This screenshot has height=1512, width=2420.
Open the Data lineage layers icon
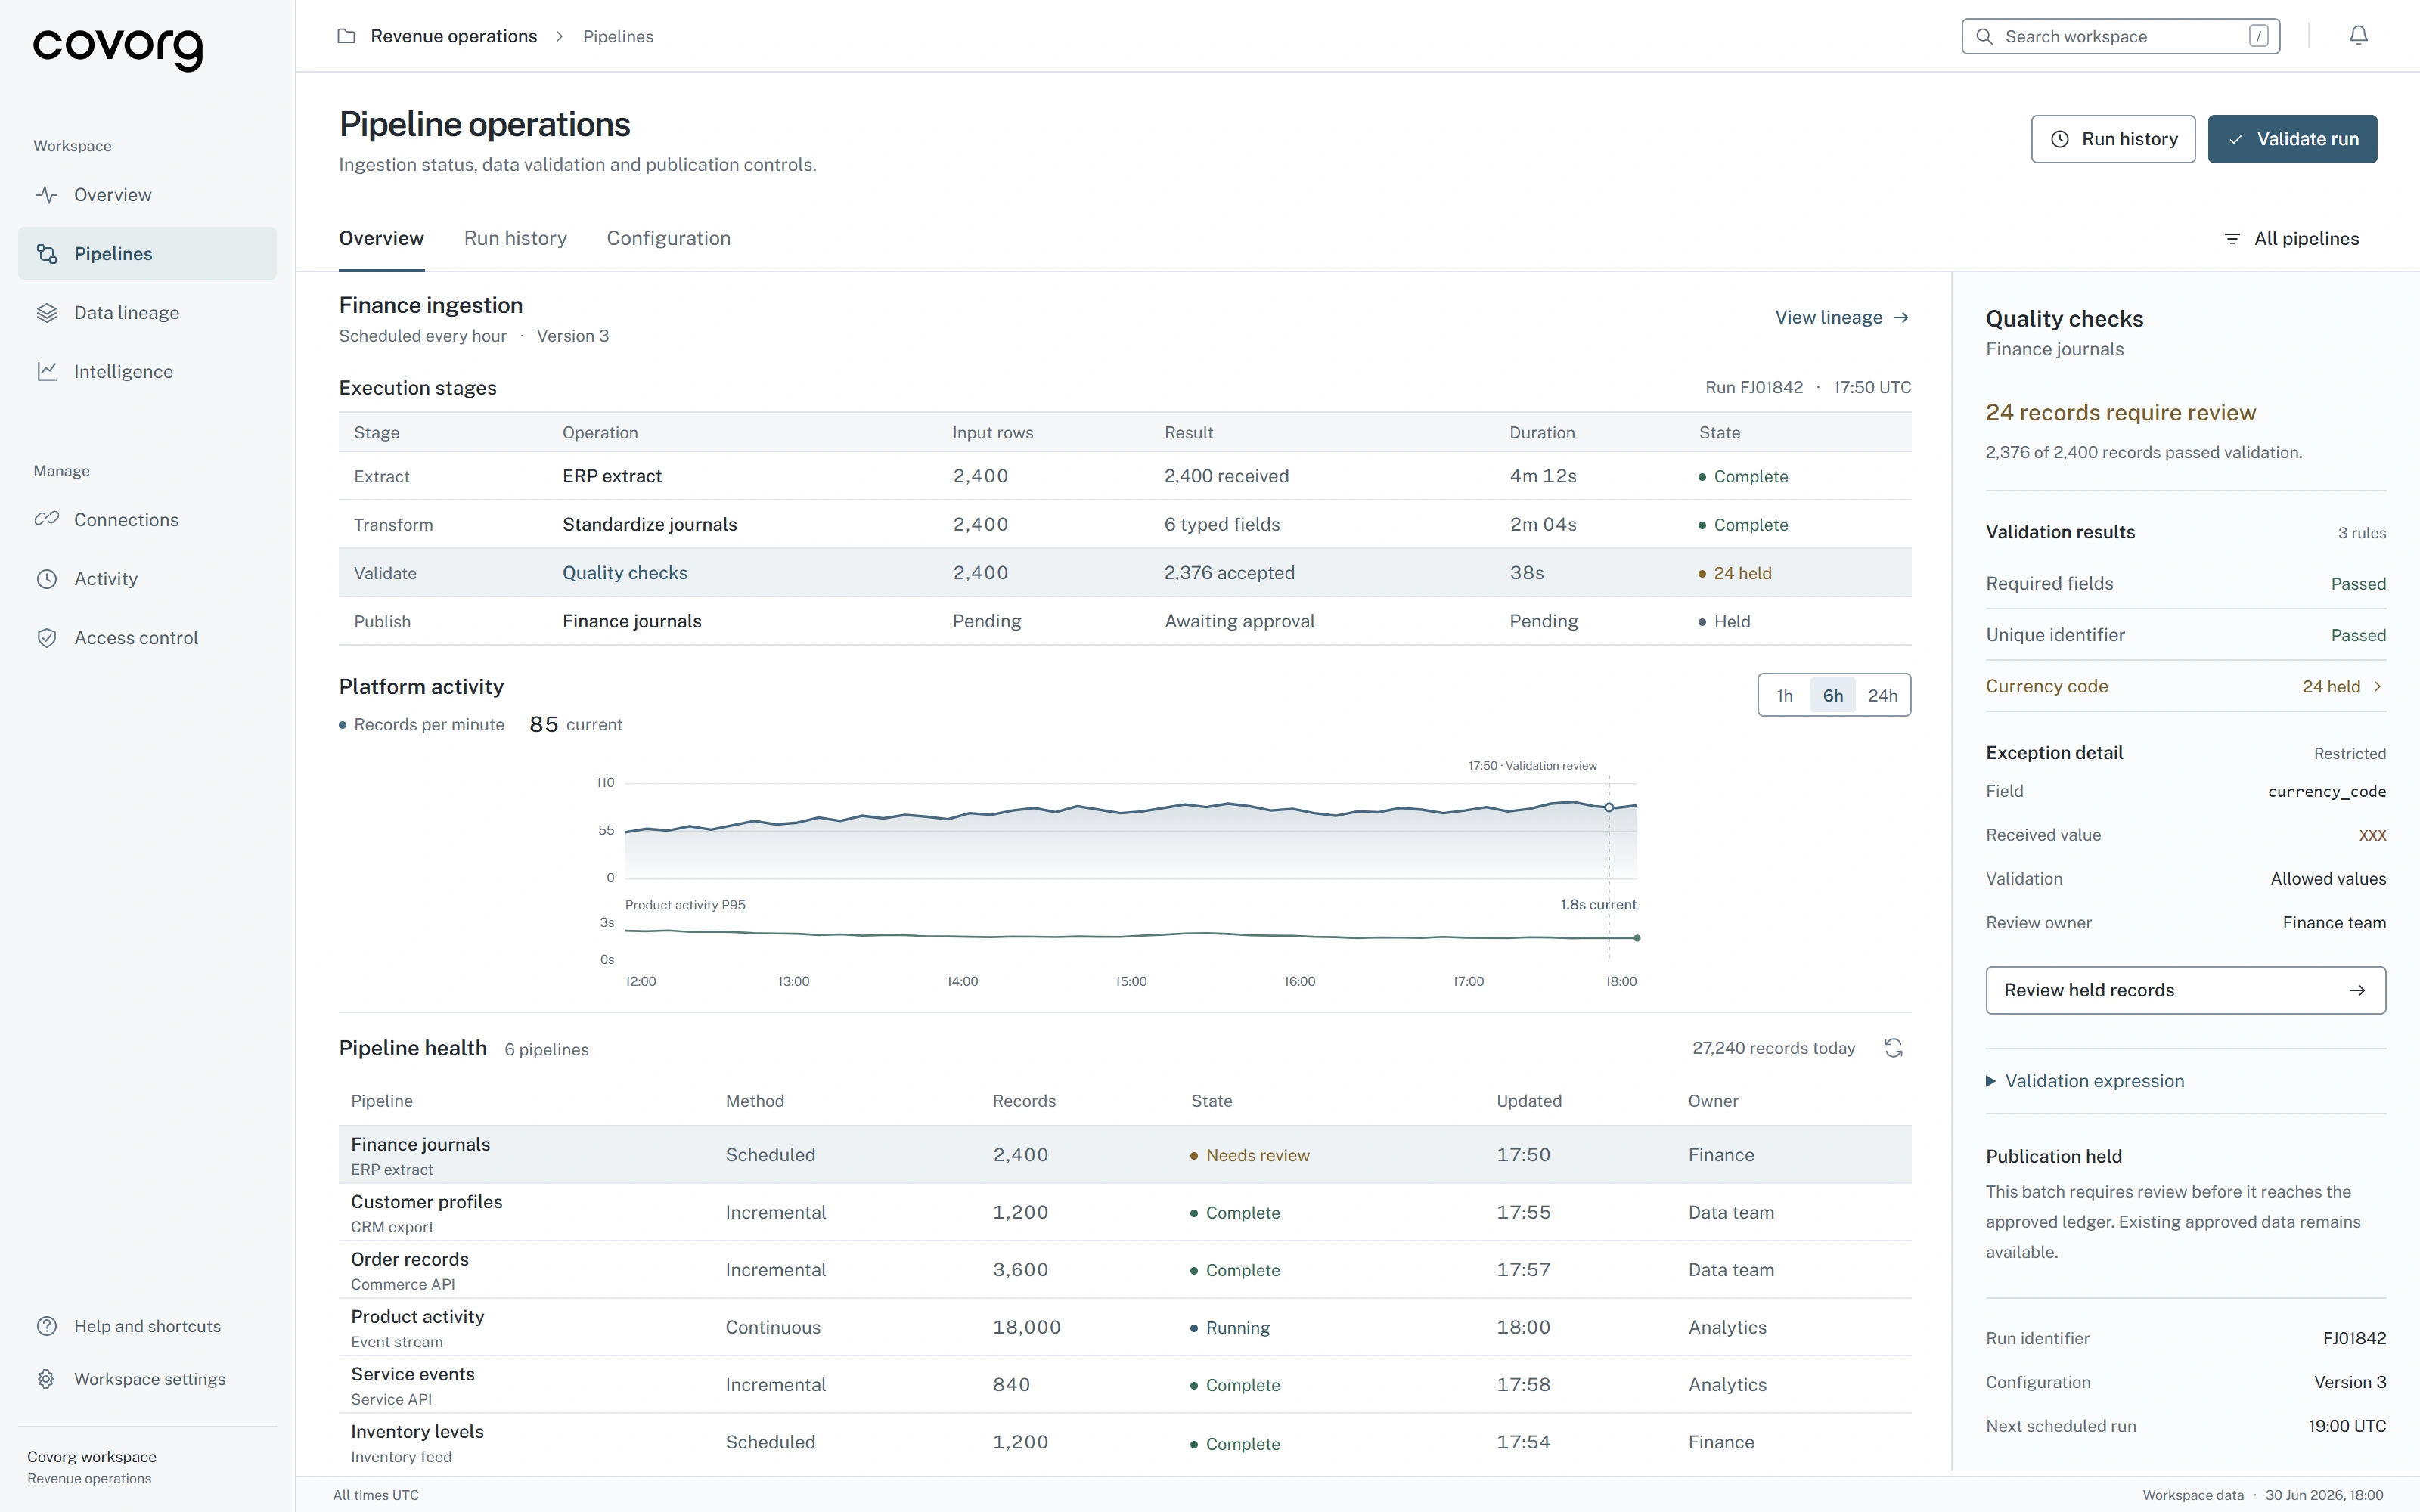pos(47,313)
